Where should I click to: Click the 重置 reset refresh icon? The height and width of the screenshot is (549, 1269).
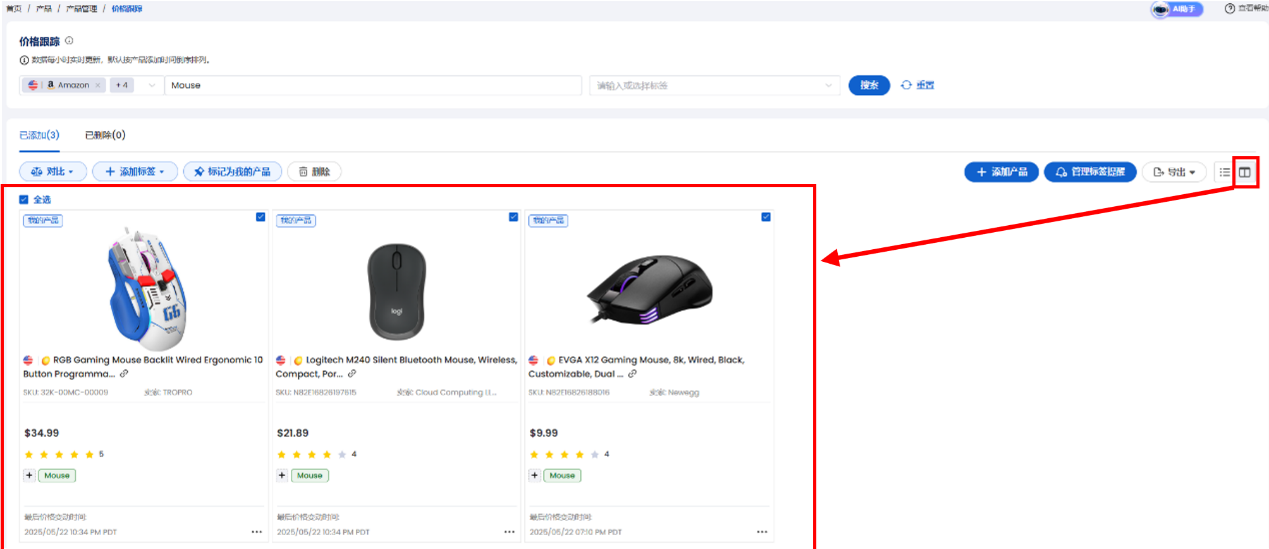(906, 86)
